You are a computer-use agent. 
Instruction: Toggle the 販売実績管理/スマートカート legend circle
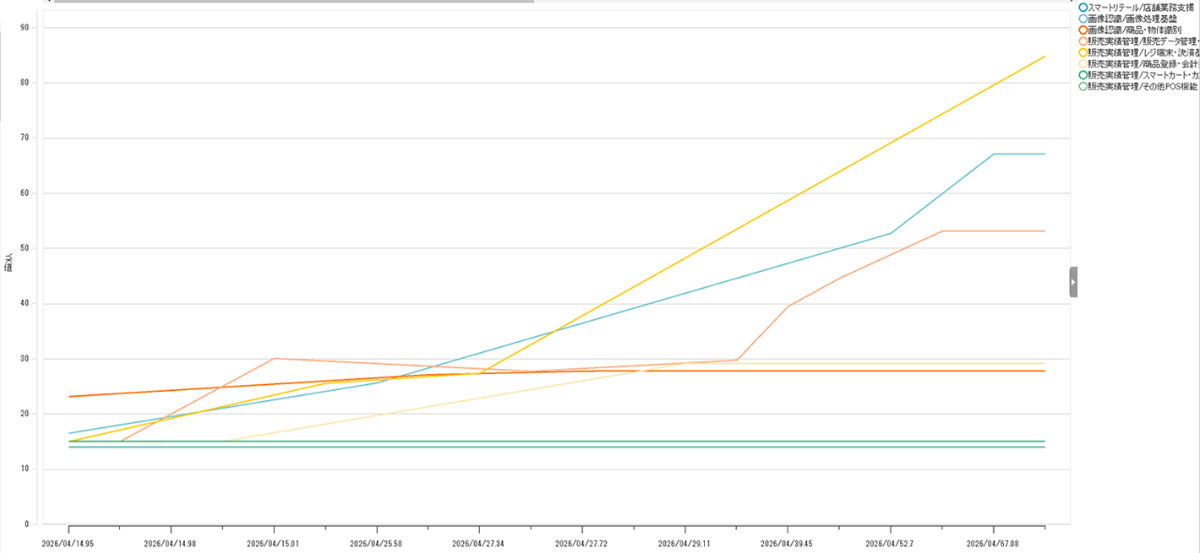click(x=1083, y=75)
